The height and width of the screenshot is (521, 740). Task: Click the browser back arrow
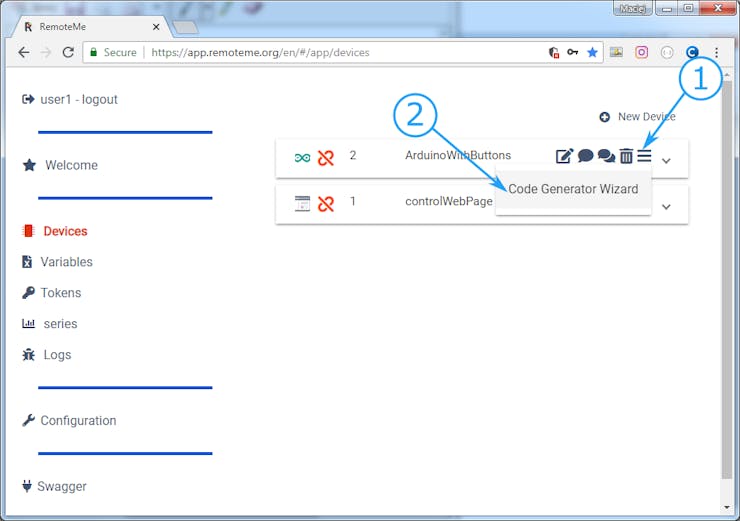click(x=24, y=52)
